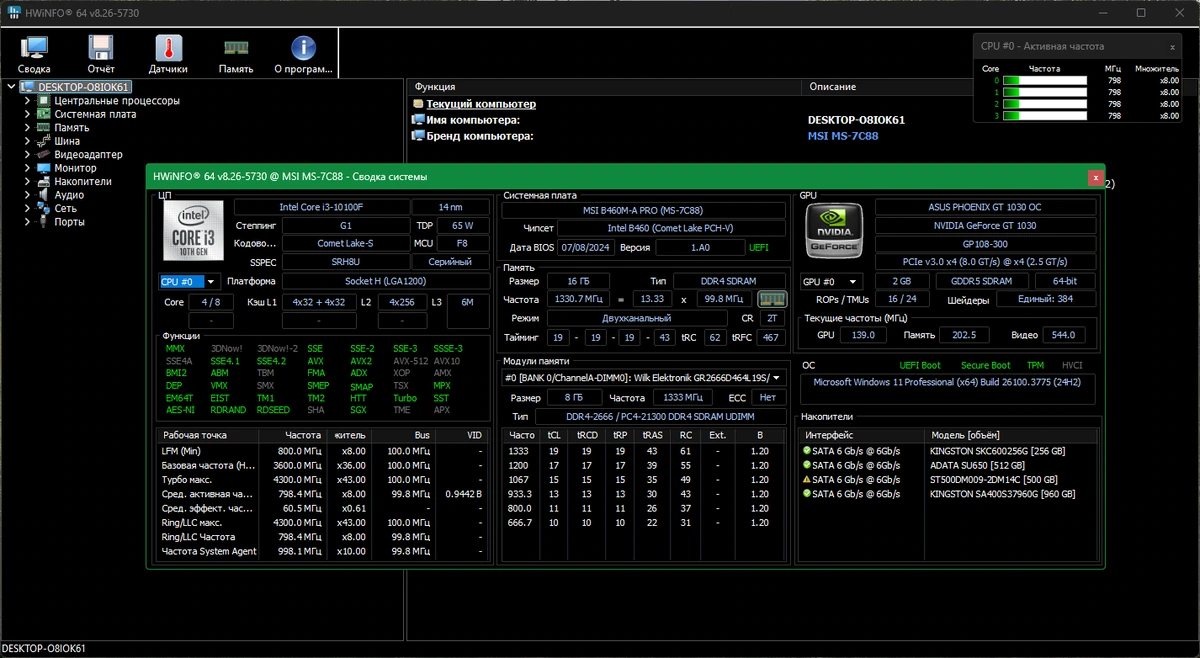
Task: Click the status dot of ADATA SU650 drive
Action: (x=807, y=465)
